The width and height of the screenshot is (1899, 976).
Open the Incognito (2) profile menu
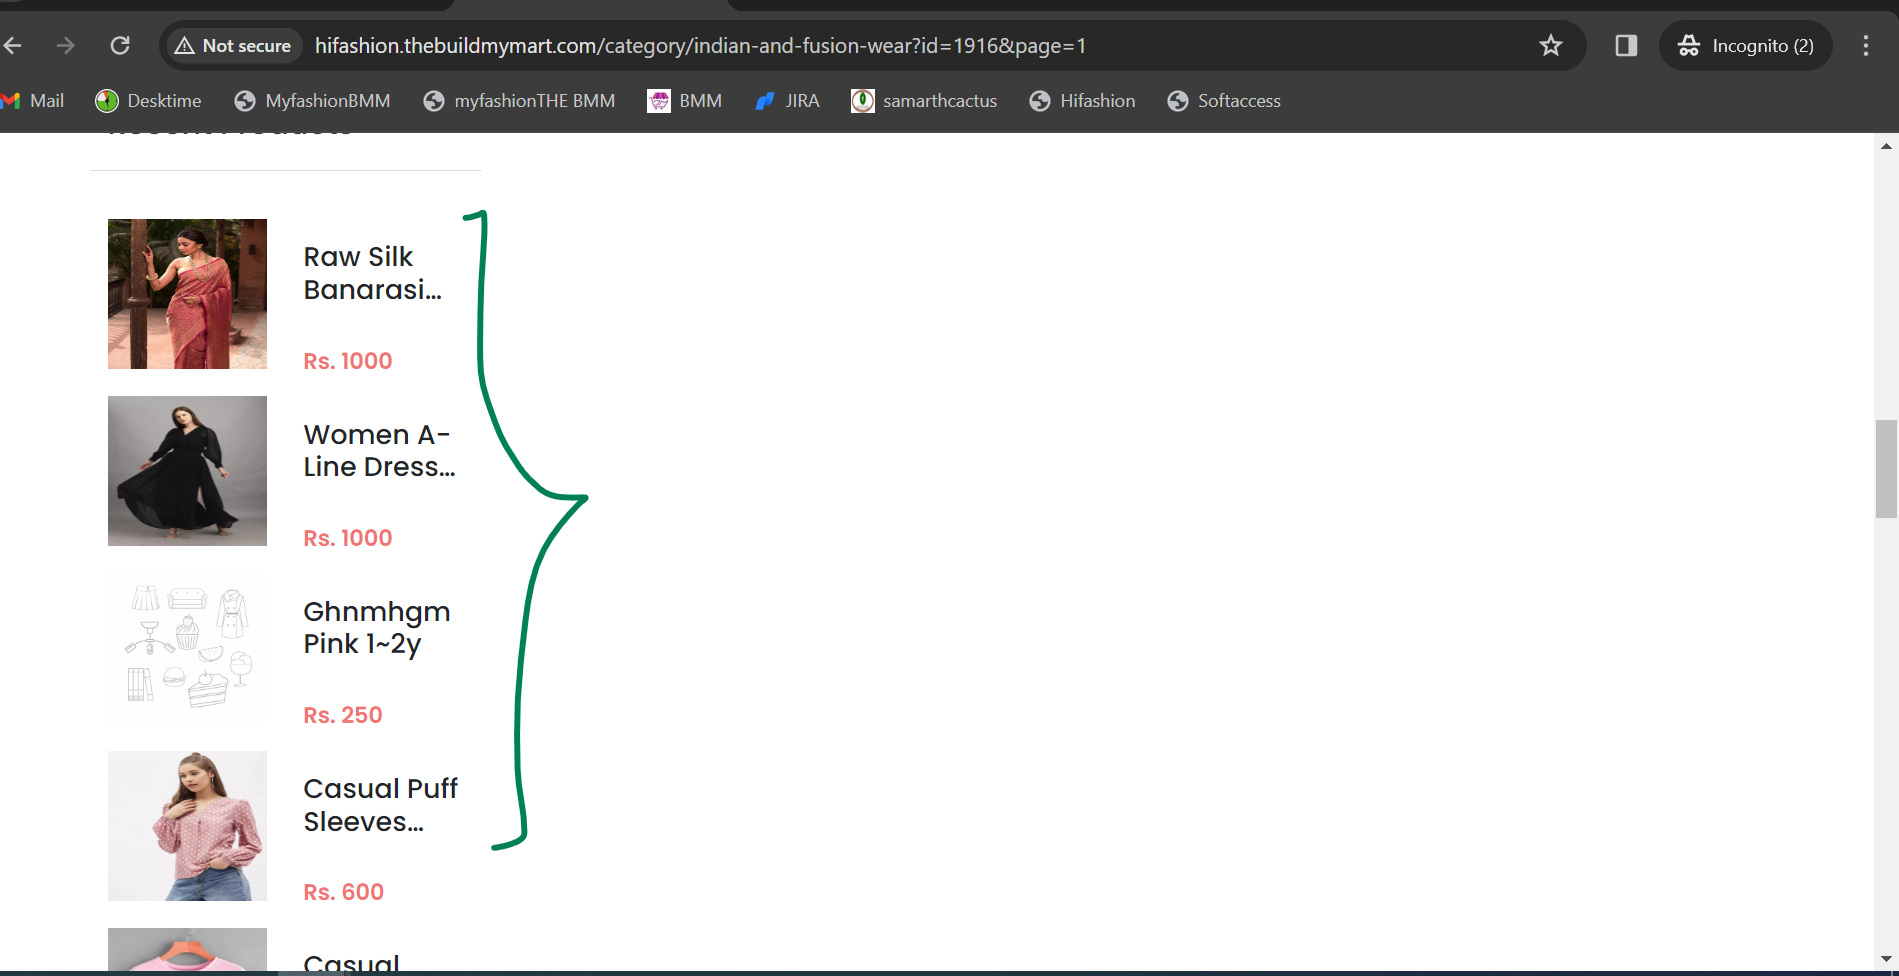pos(1746,46)
